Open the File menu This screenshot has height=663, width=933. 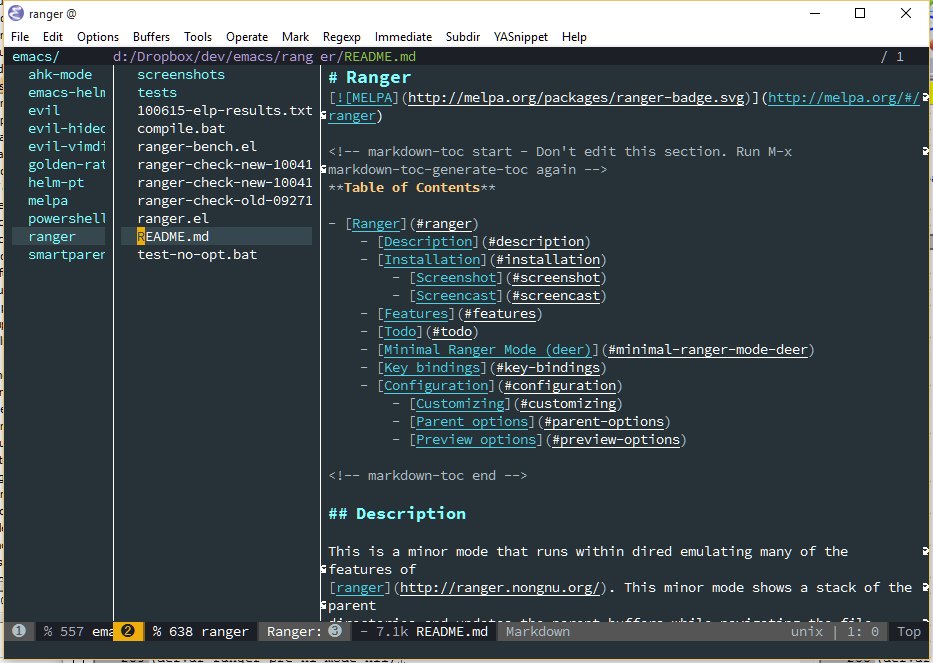(x=20, y=37)
